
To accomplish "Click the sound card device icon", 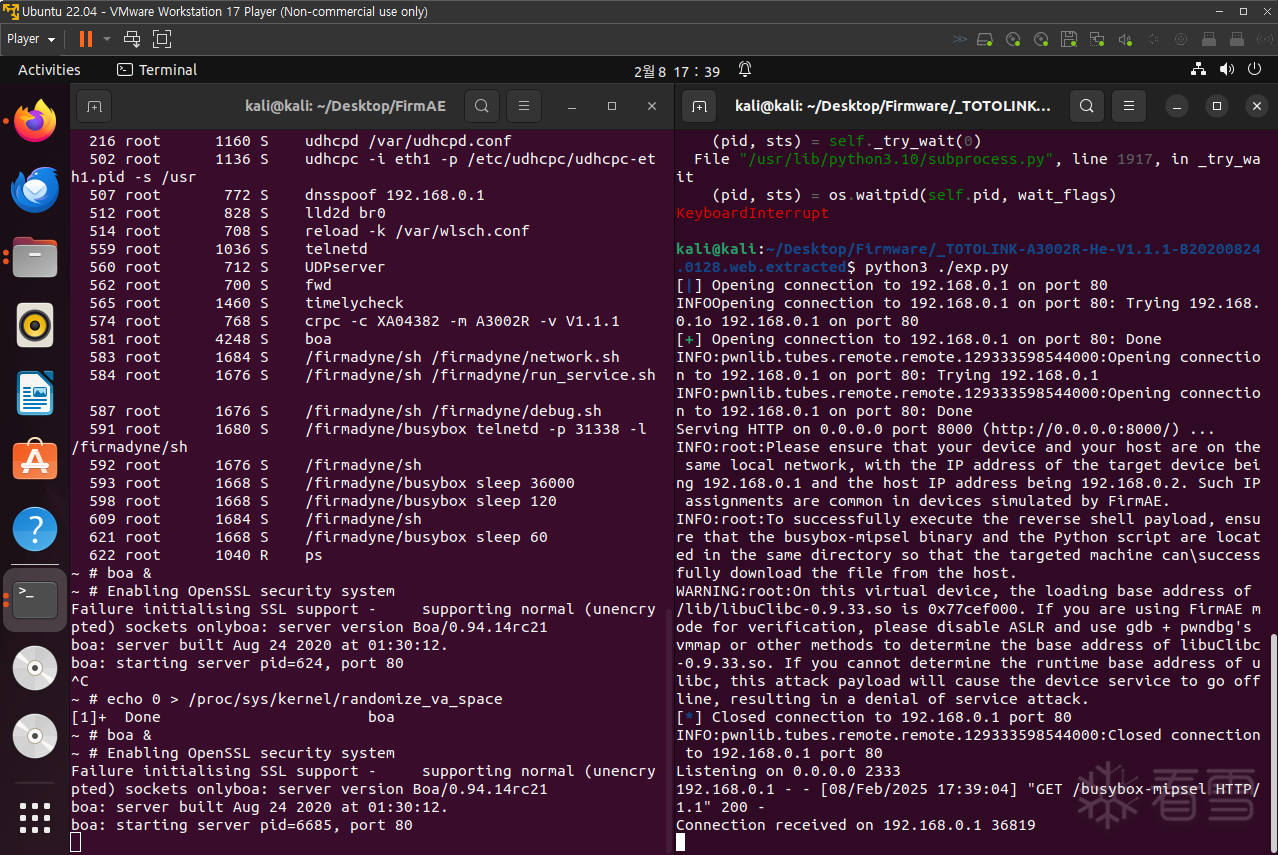I will tap(1125, 39).
